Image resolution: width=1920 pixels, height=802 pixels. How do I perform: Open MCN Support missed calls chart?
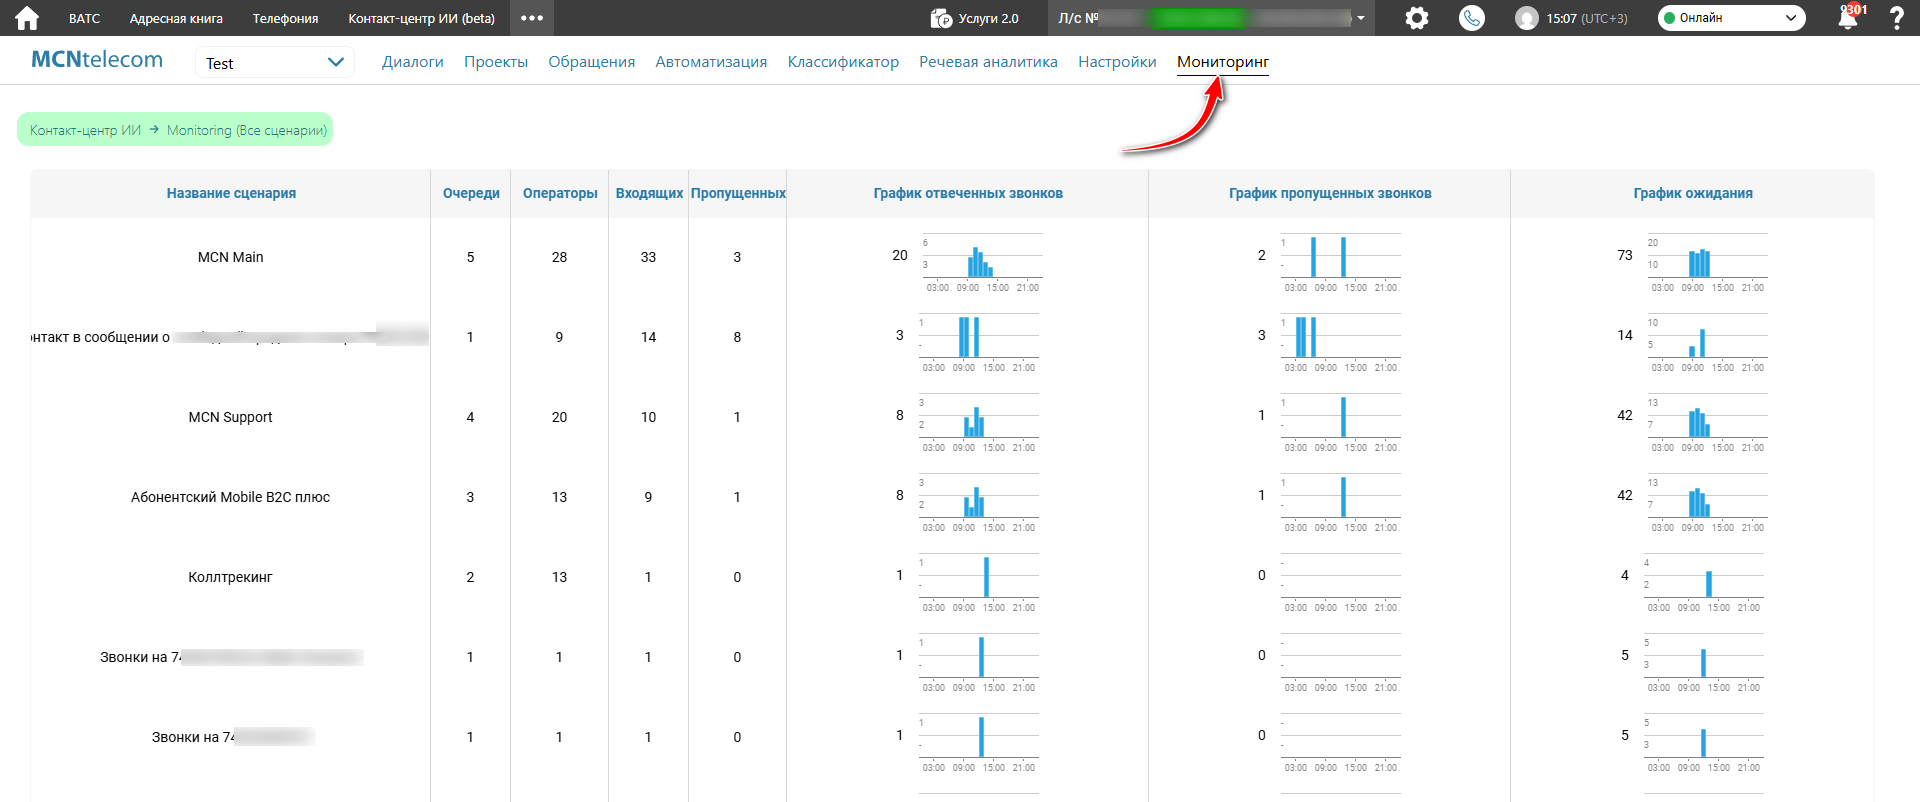[x=1340, y=423]
